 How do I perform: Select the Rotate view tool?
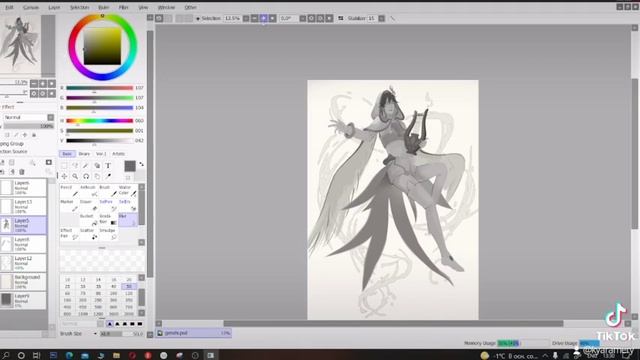86,176
